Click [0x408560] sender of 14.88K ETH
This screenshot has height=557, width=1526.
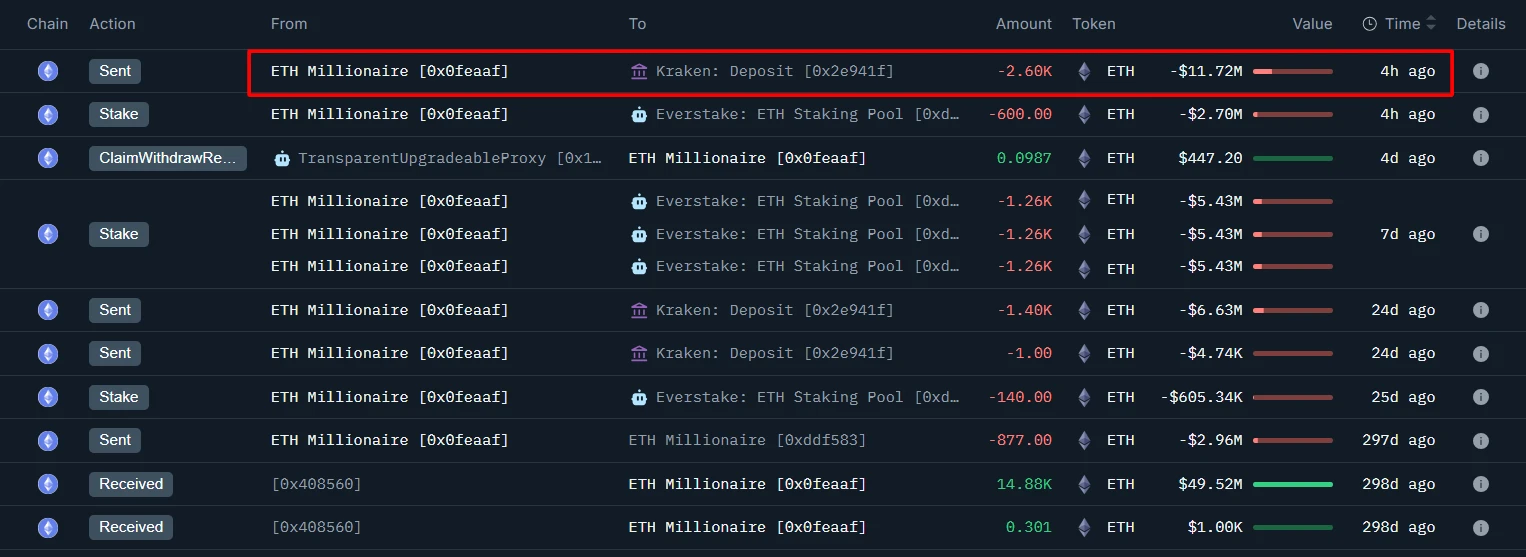click(x=316, y=484)
